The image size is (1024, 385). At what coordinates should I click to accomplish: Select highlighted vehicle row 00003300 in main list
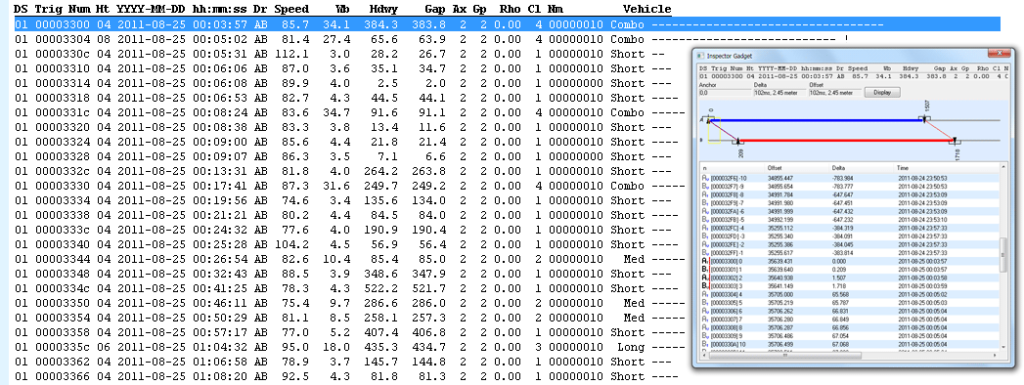[506, 24]
